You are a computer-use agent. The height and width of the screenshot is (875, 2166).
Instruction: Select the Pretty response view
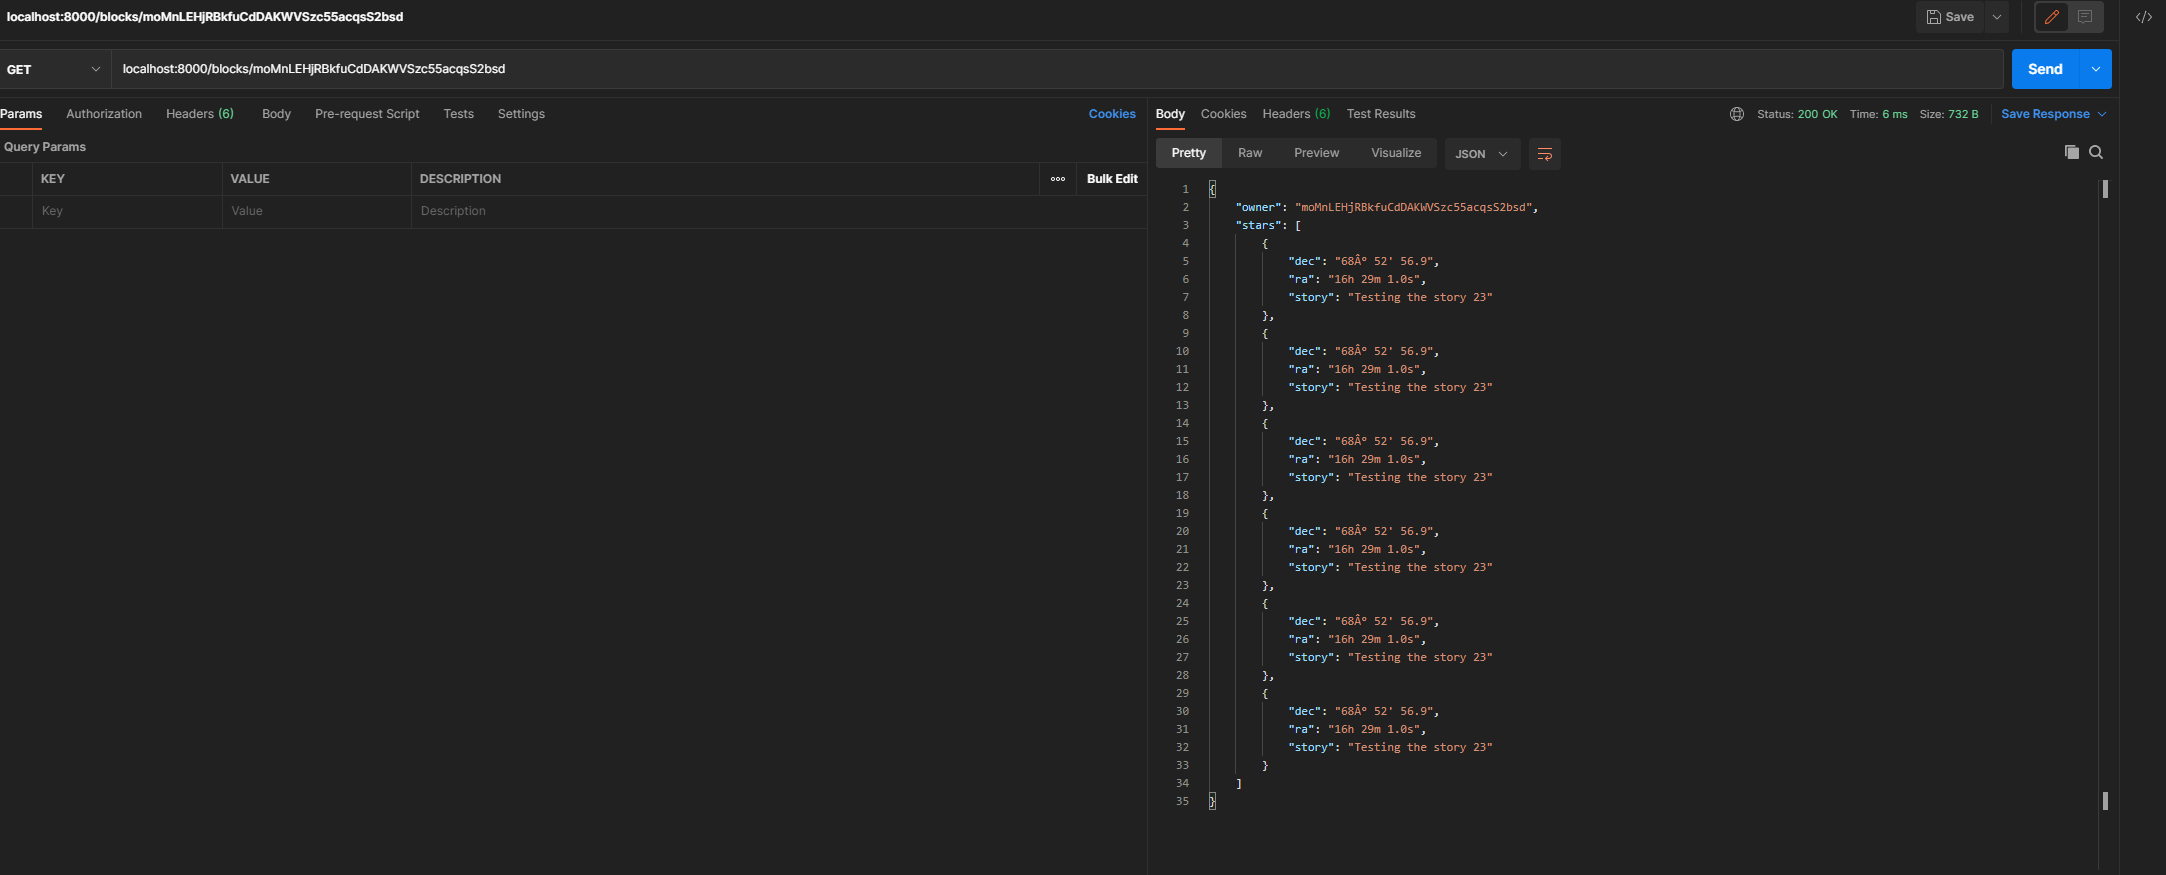pyautogui.click(x=1189, y=153)
